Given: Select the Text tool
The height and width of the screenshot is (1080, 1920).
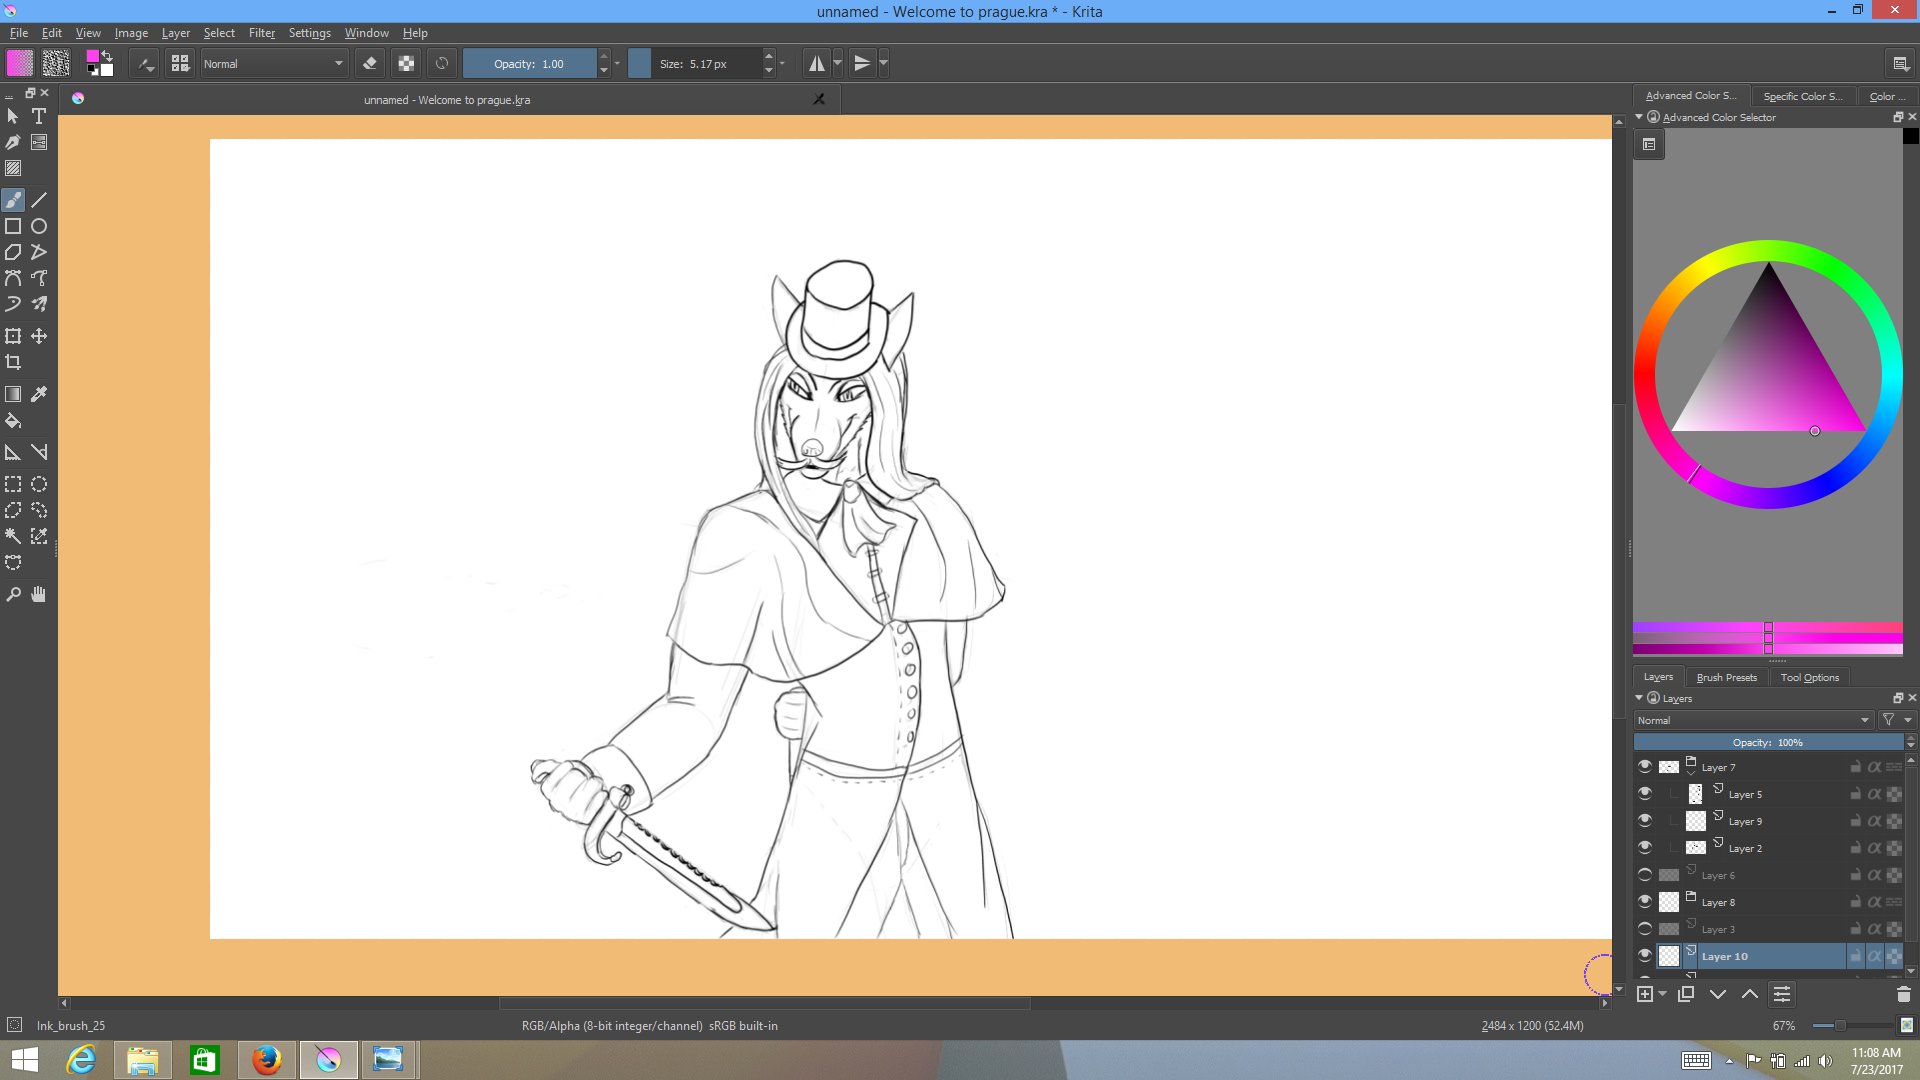Looking at the screenshot, I should [x=39, y=116].
